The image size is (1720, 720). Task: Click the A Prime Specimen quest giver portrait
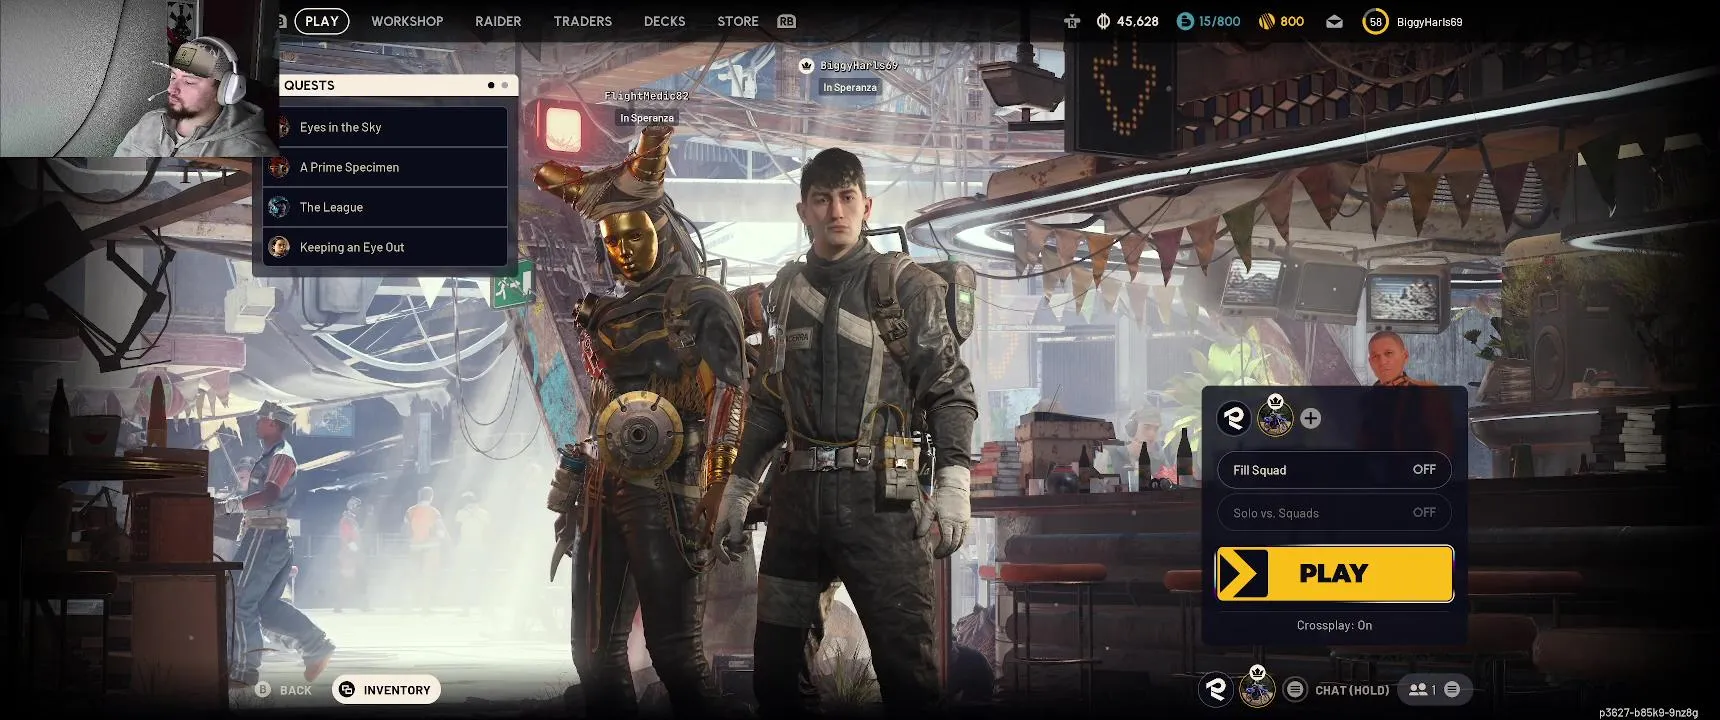tap(279, 167)
